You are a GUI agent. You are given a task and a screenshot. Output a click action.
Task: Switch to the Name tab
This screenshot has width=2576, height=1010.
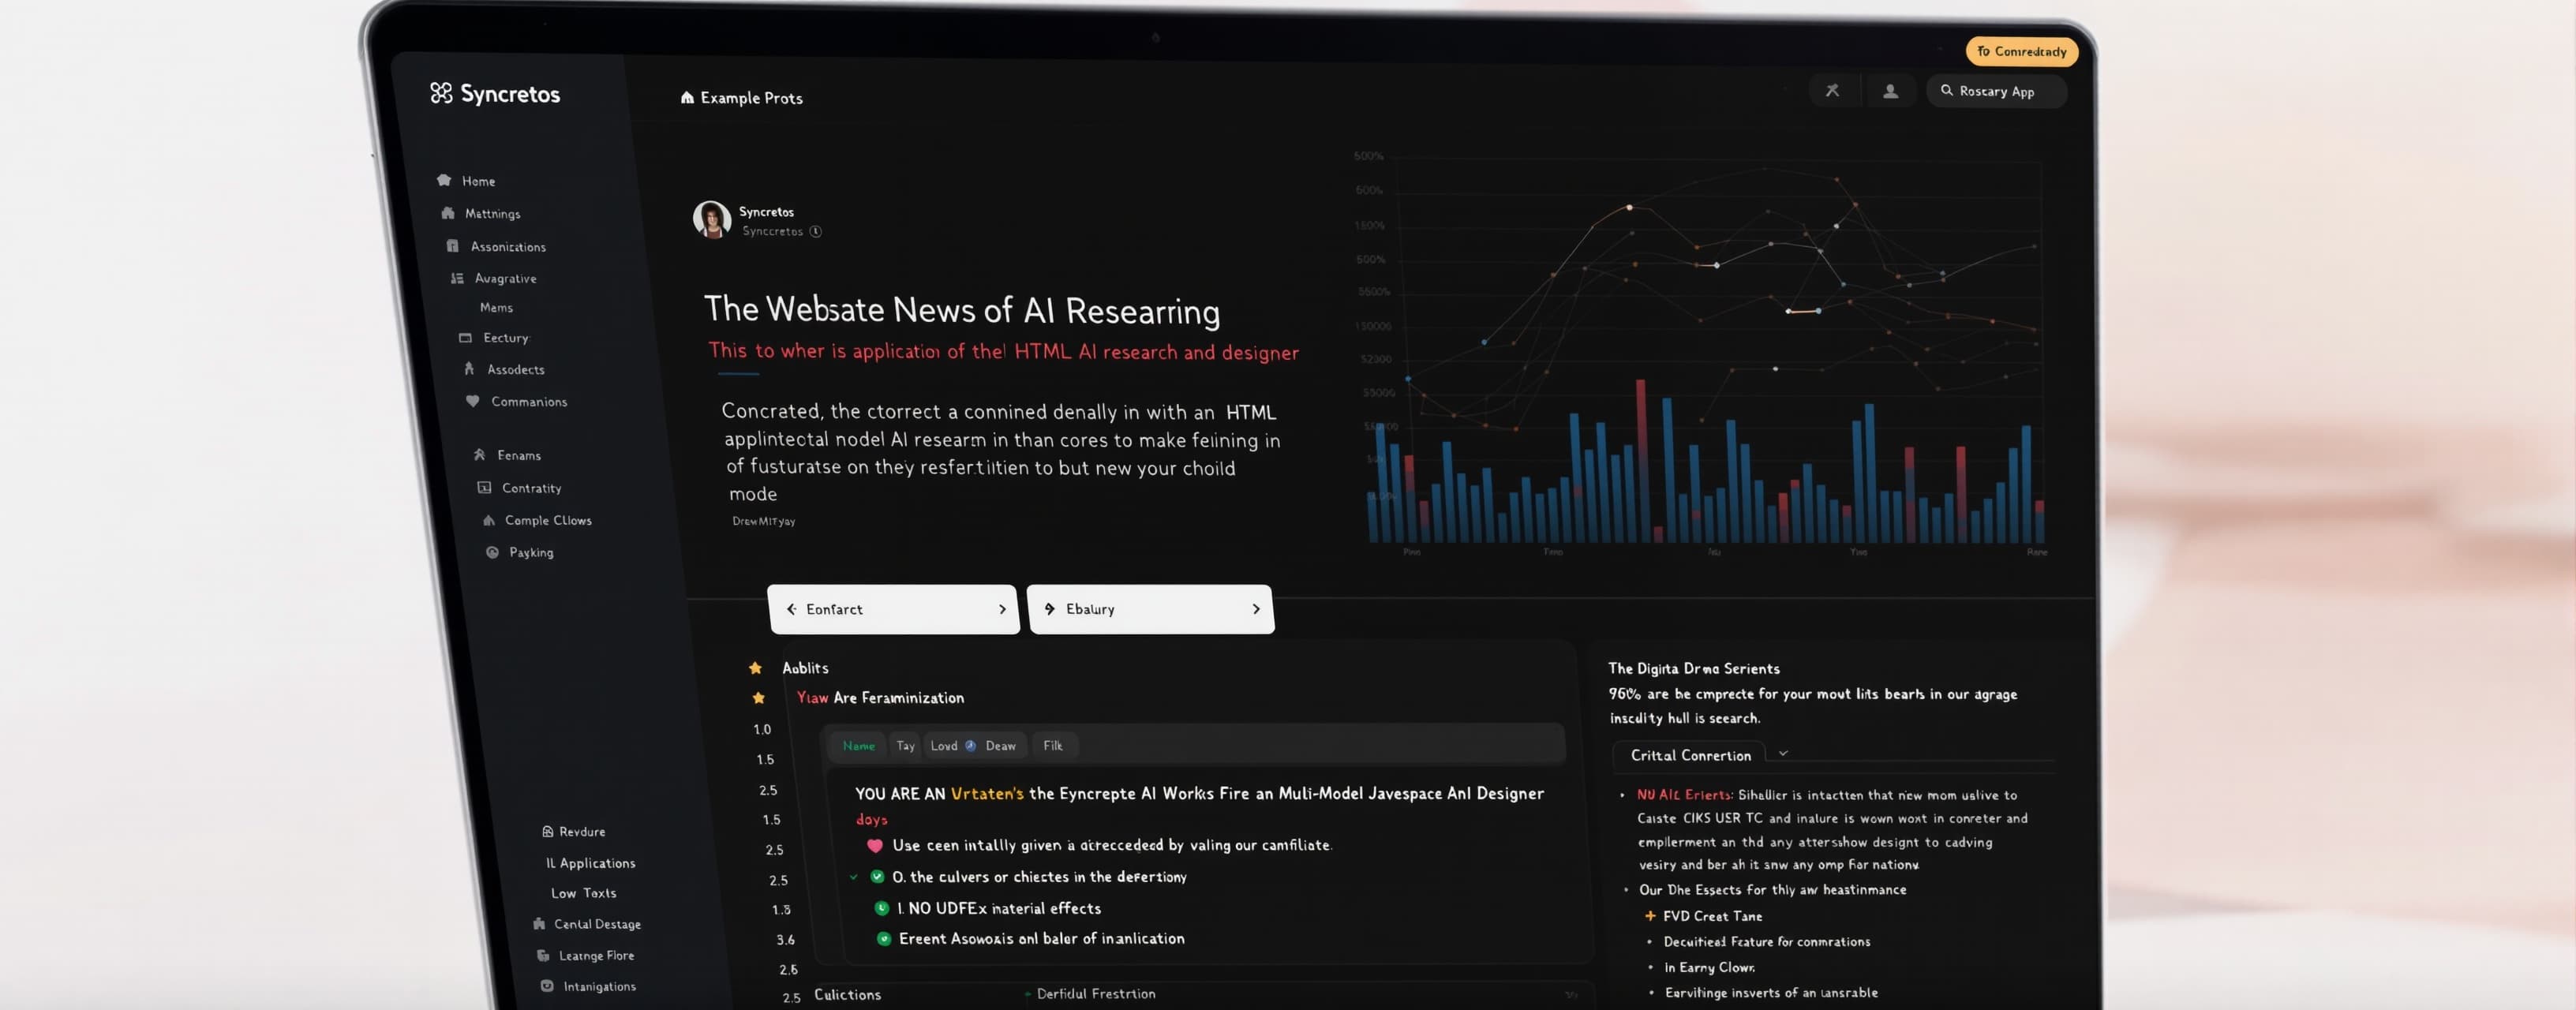point(858,746)
